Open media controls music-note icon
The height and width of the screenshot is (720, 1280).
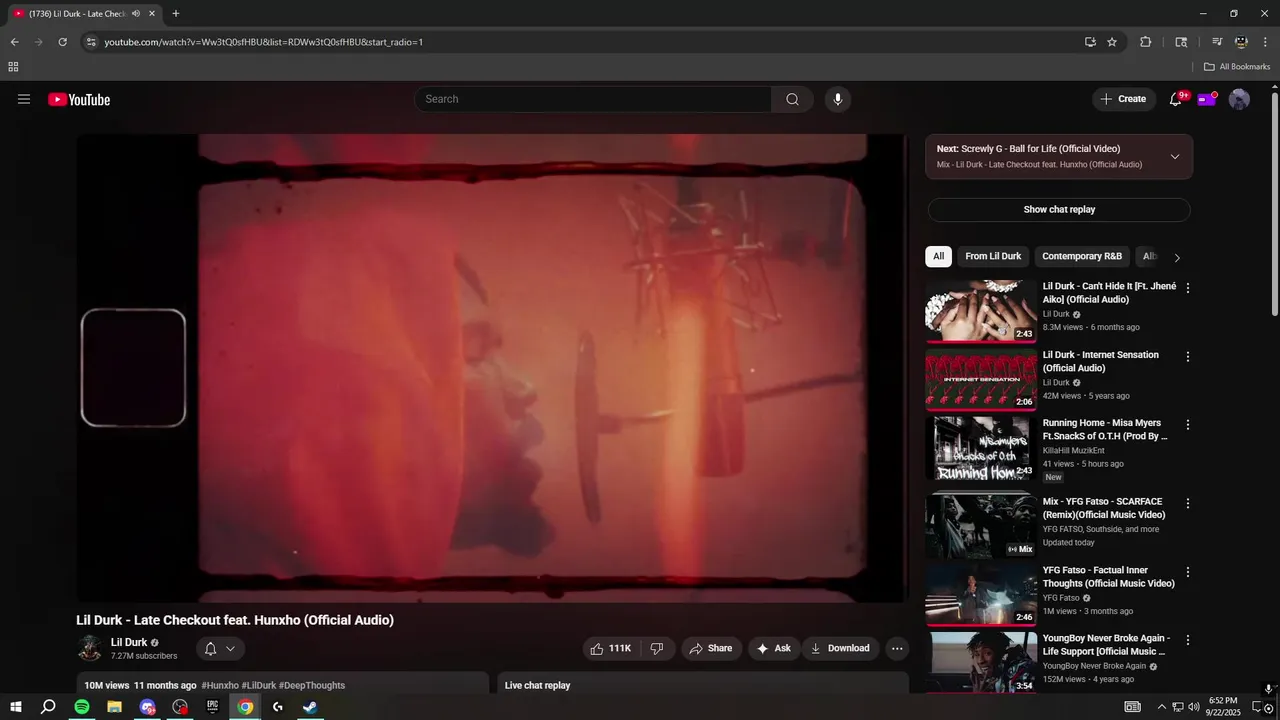click(x=1217, y=42)
